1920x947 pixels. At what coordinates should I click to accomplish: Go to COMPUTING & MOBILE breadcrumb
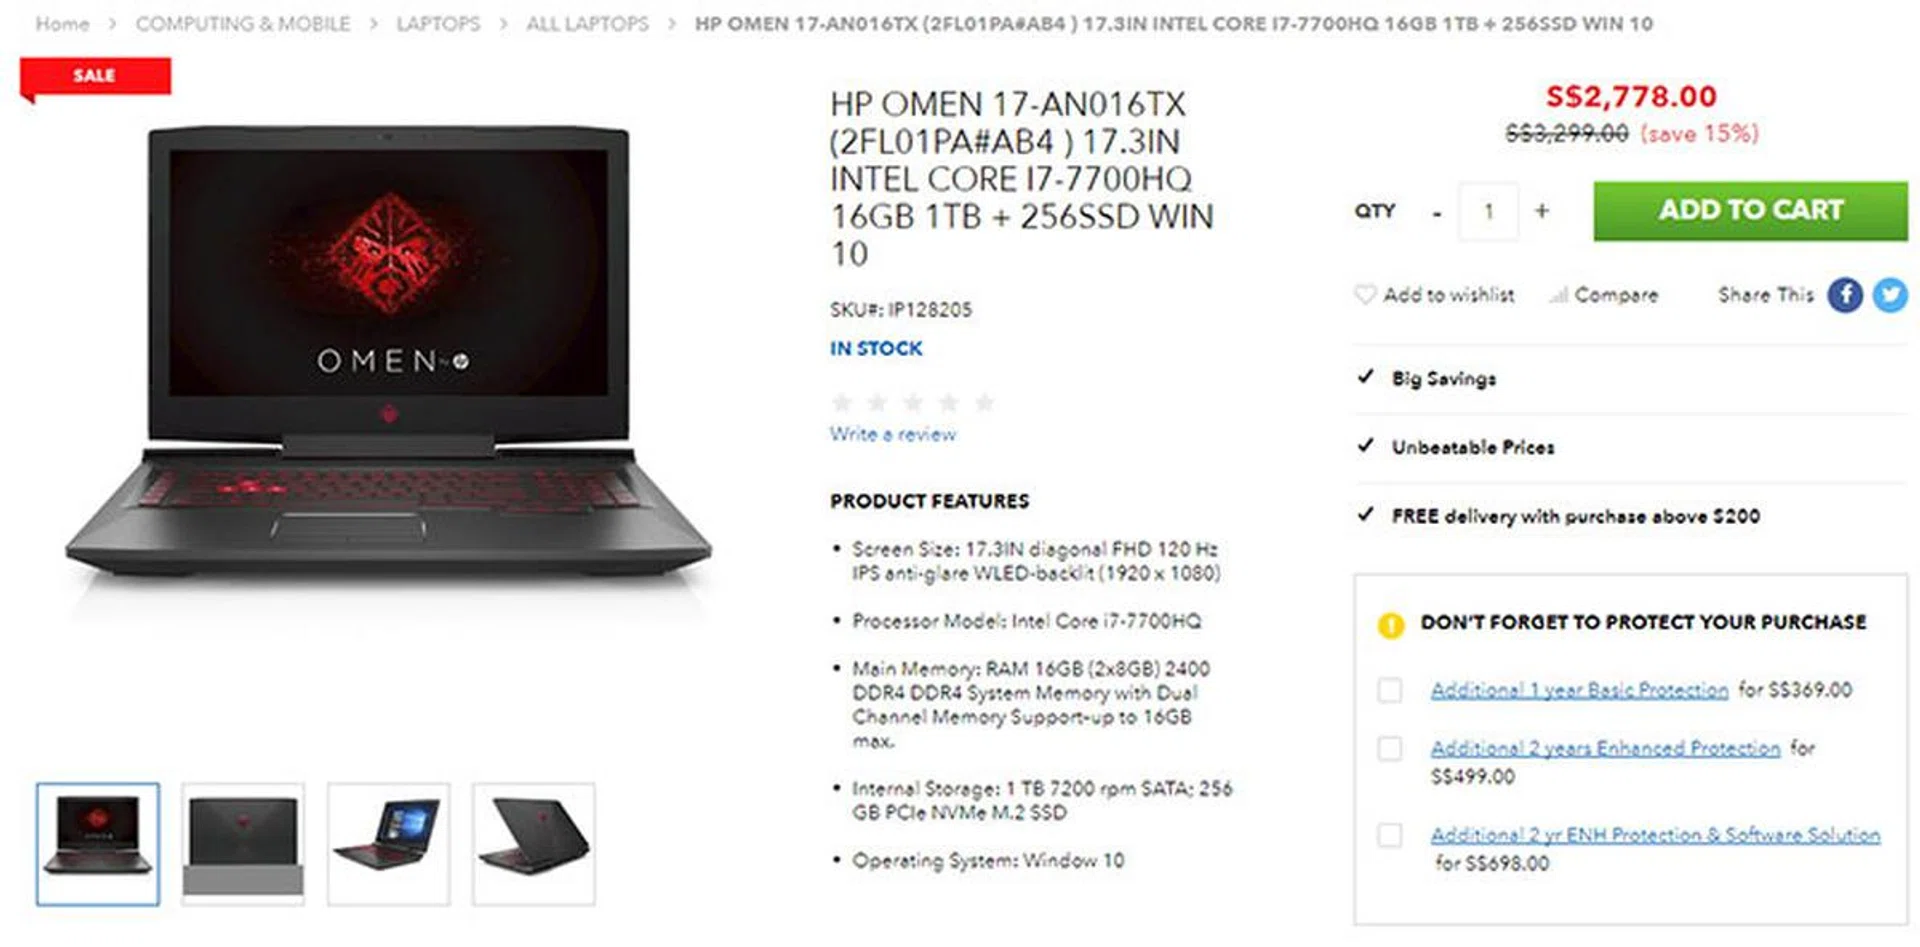pos(243,23)
